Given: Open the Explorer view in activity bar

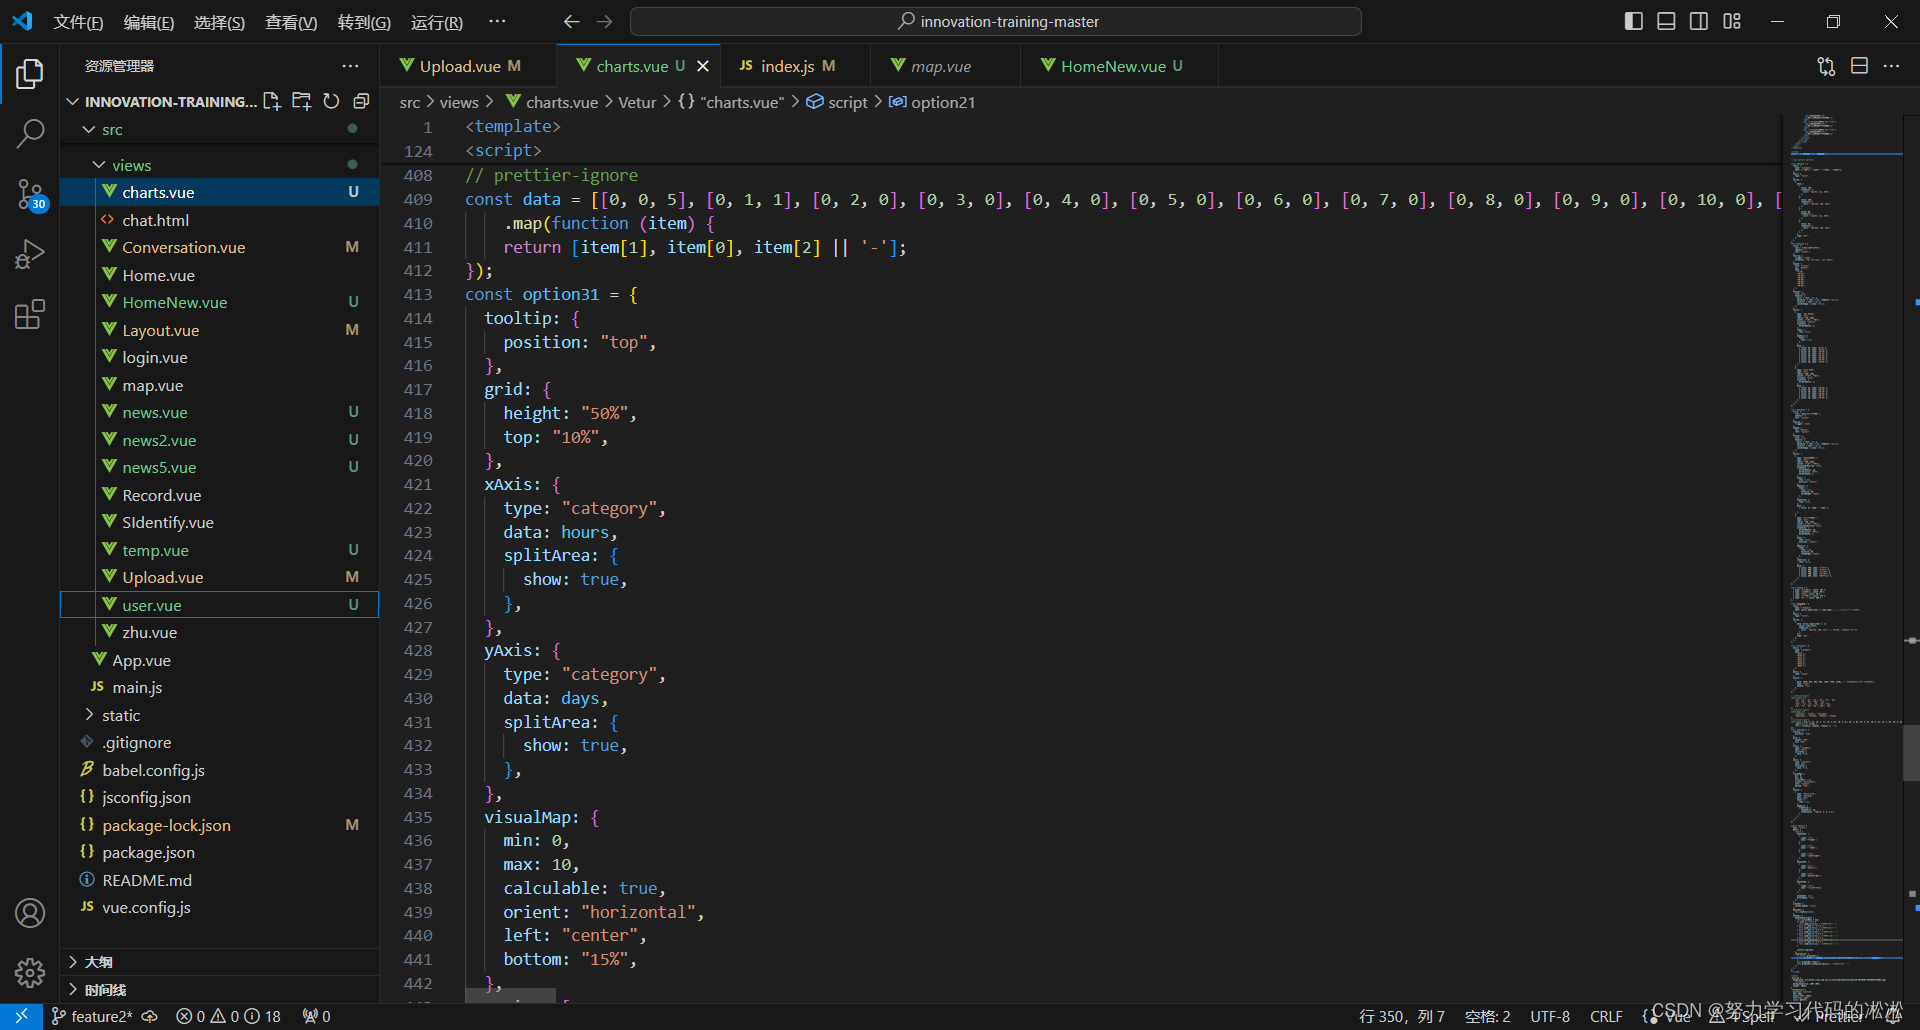Looking at the screenshot, I should coord(30,74).
